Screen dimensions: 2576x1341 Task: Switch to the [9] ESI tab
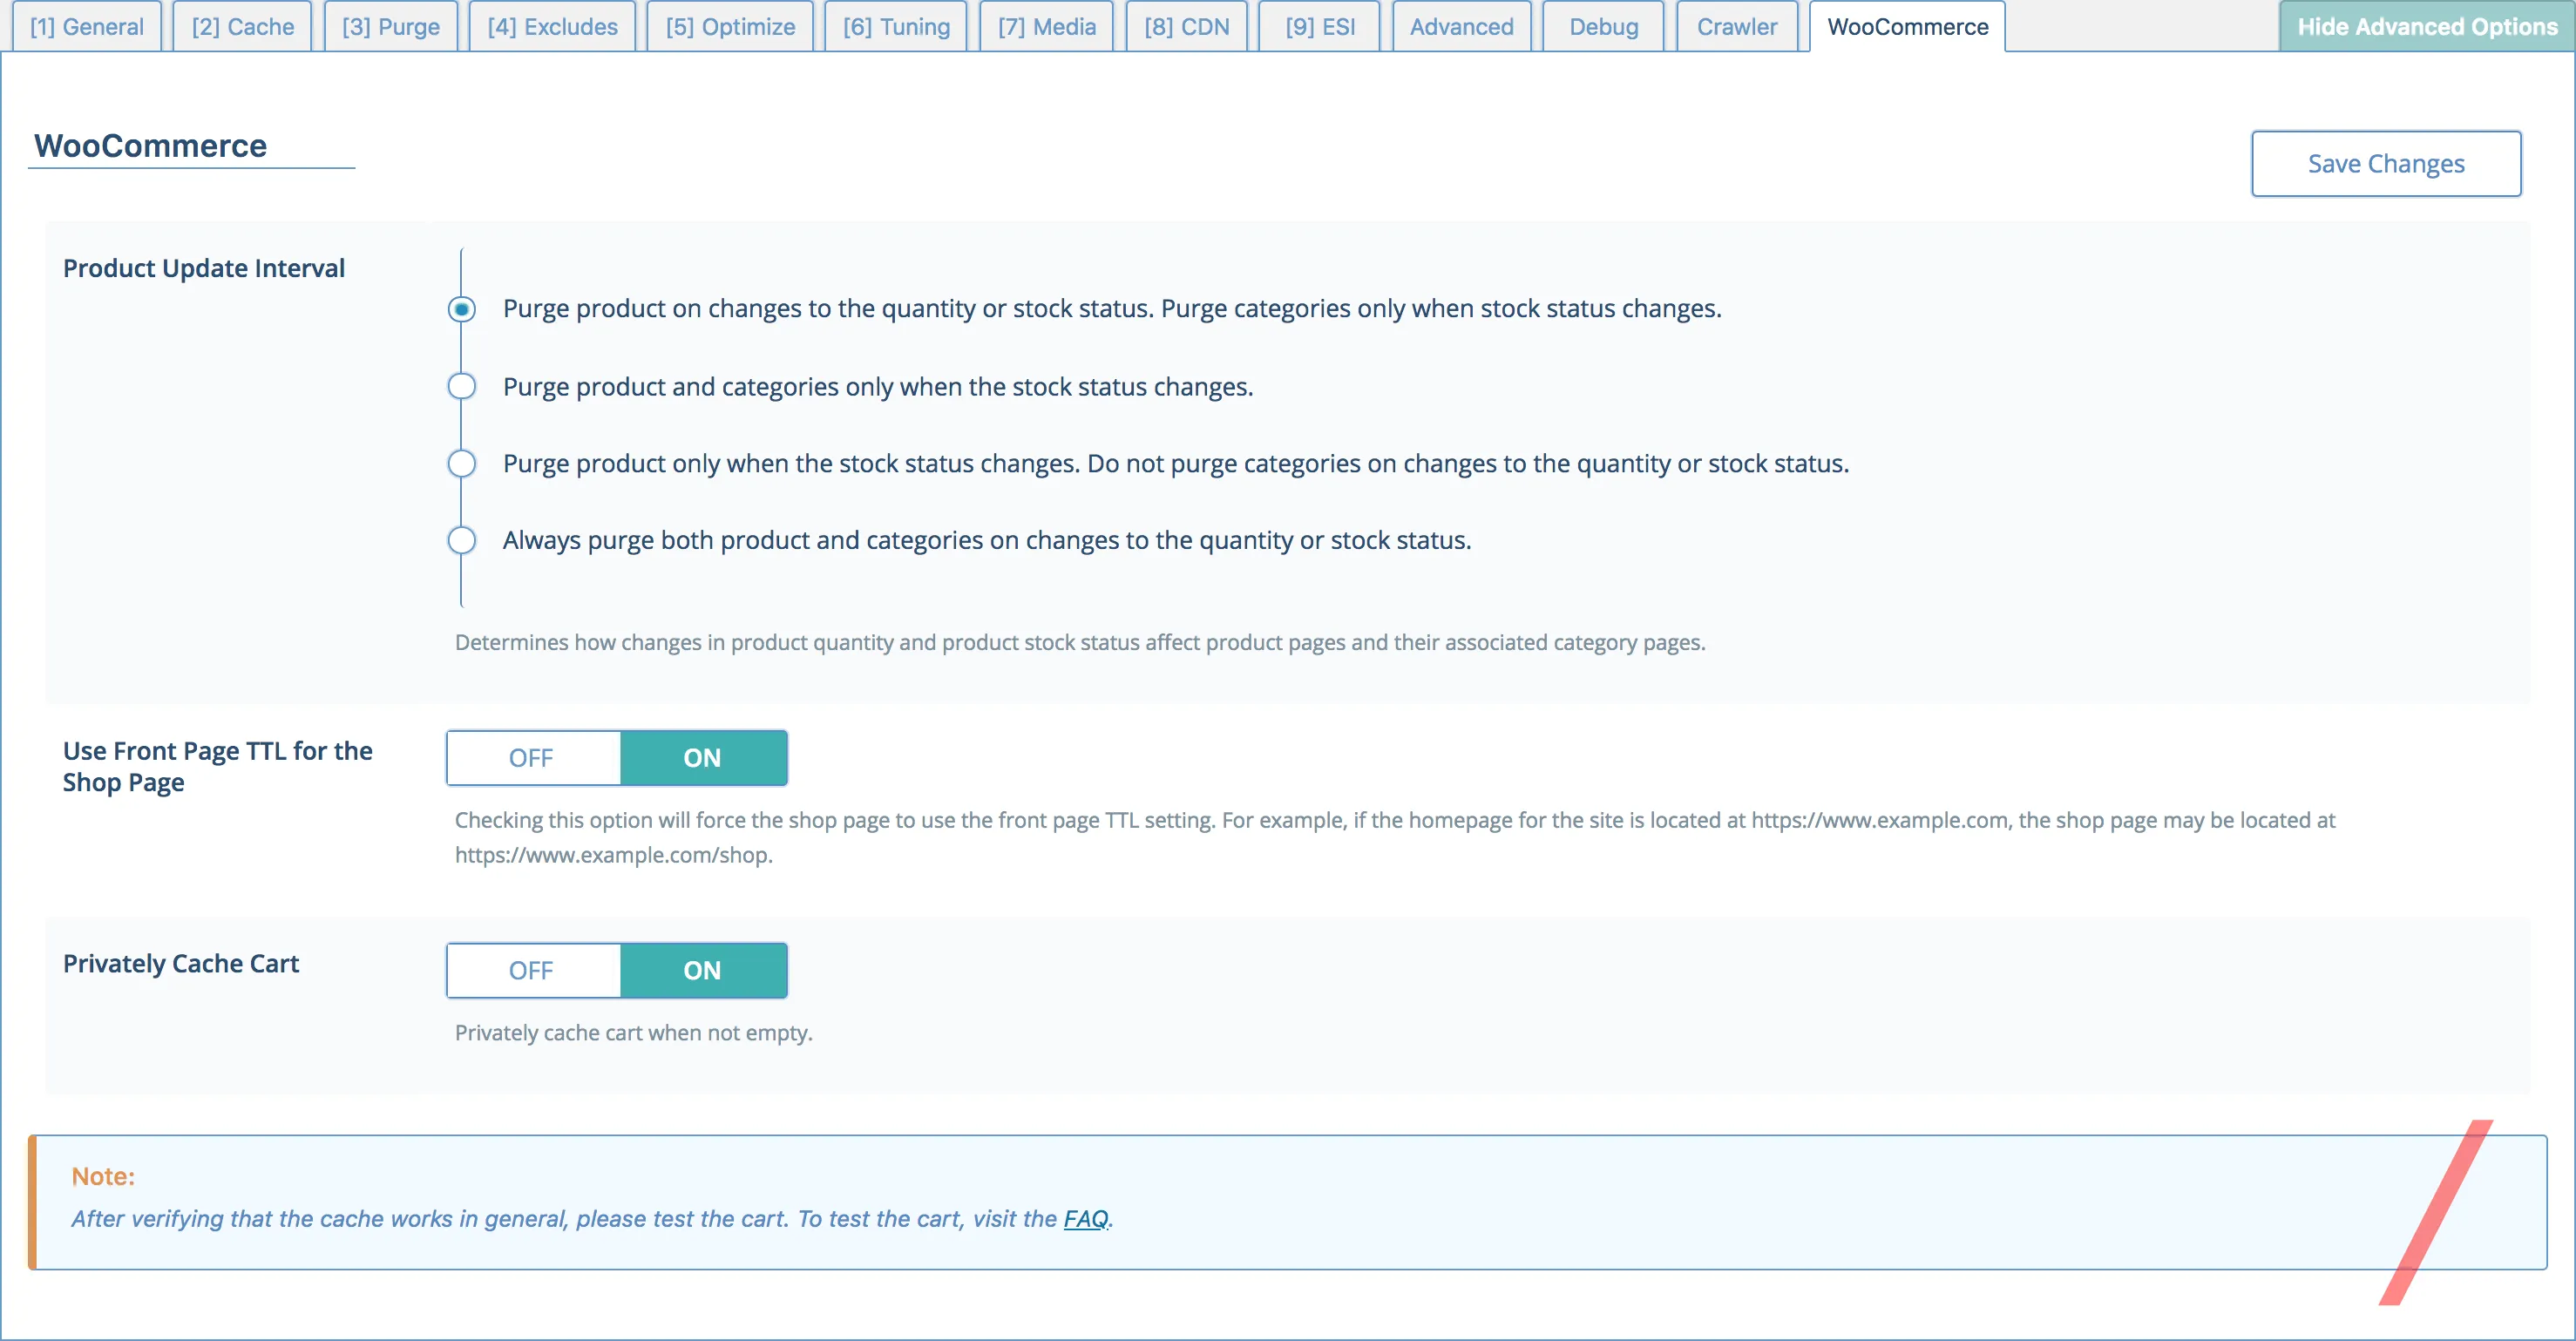pyautogui.click(x=1318, y=26)
